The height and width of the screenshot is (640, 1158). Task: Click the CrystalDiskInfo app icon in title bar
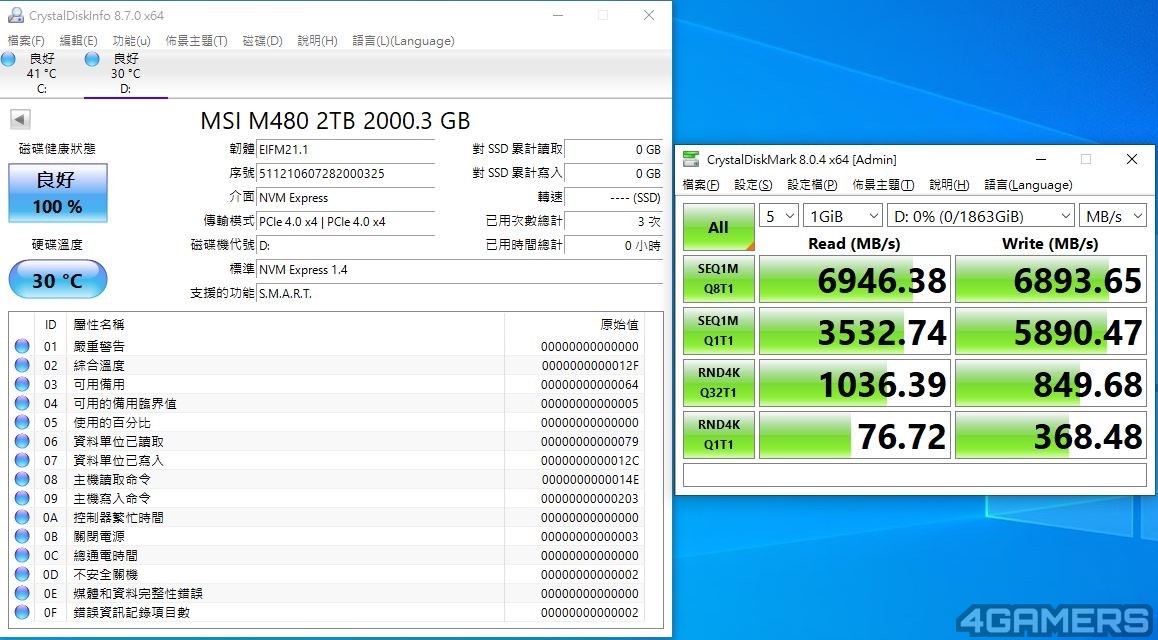pos(15,15)
